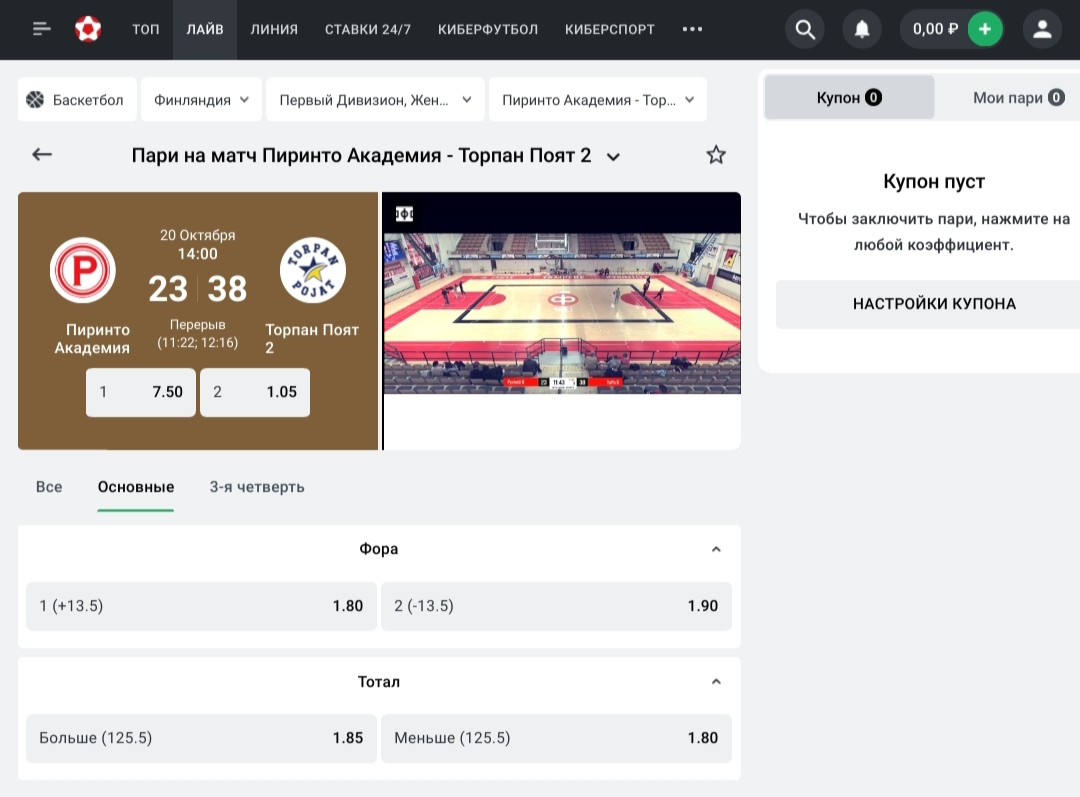Click the green plus deposit button
Image resolution: width=1080 pixels, height=797 pixels.
(985, 29)
